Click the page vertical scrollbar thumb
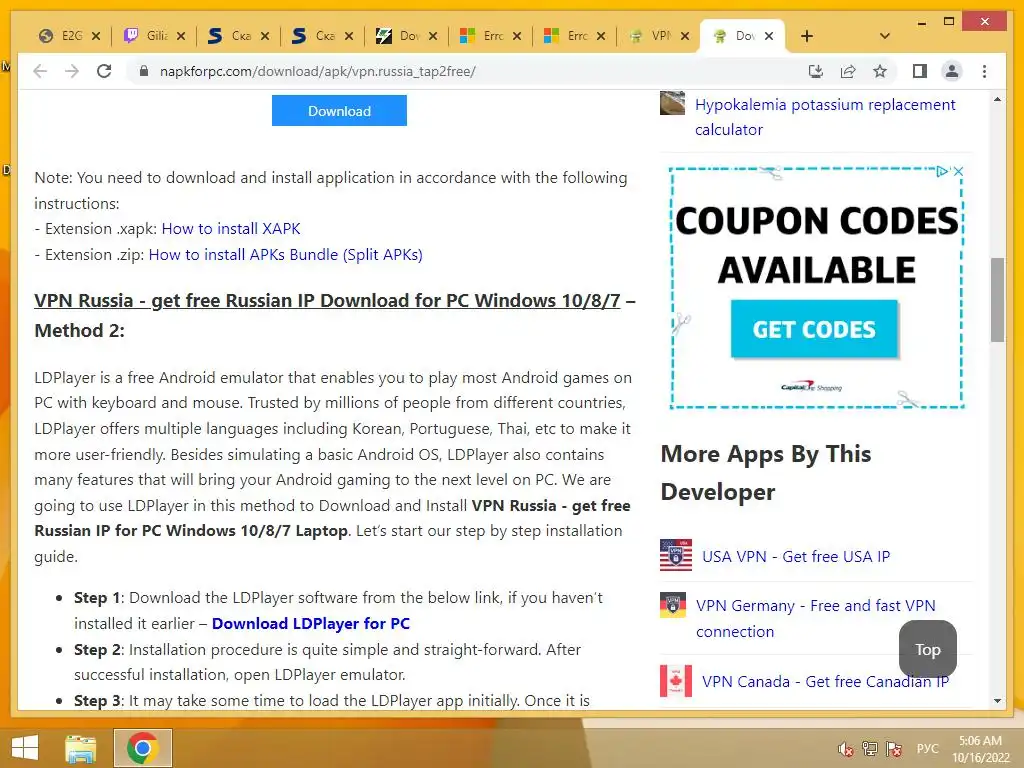 click(997, 300)
